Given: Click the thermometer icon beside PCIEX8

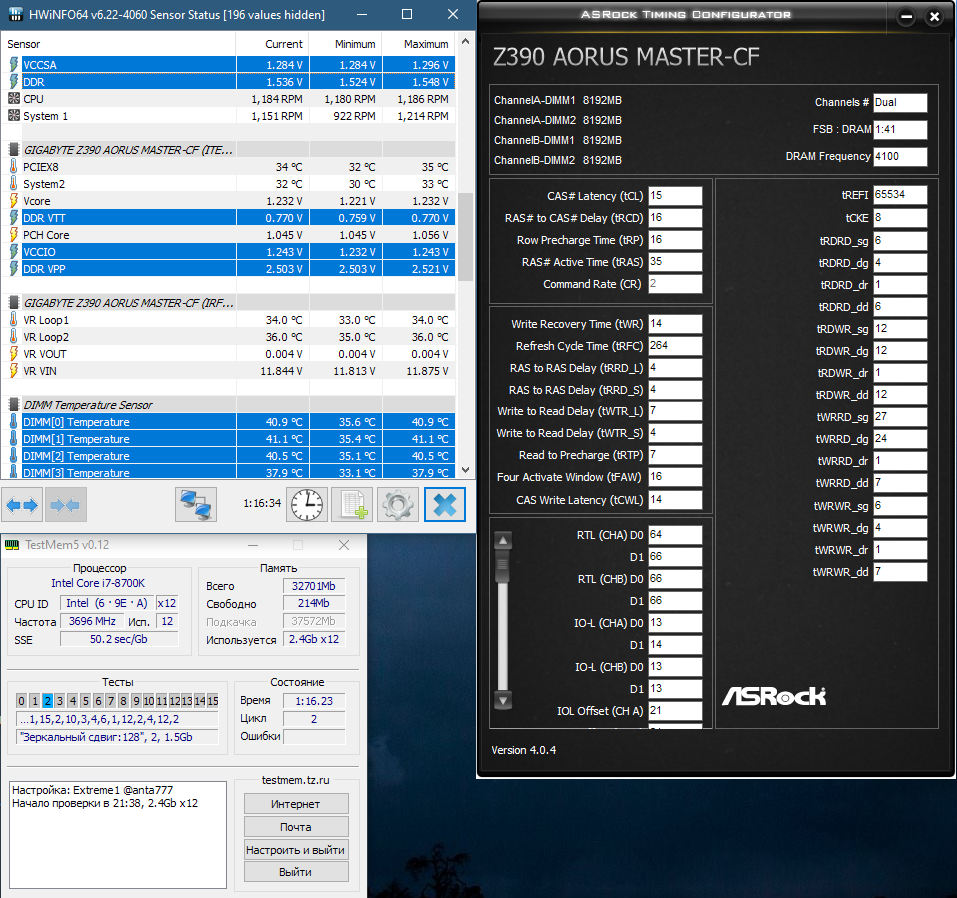Looking at the screenshot, I should 13,167.
